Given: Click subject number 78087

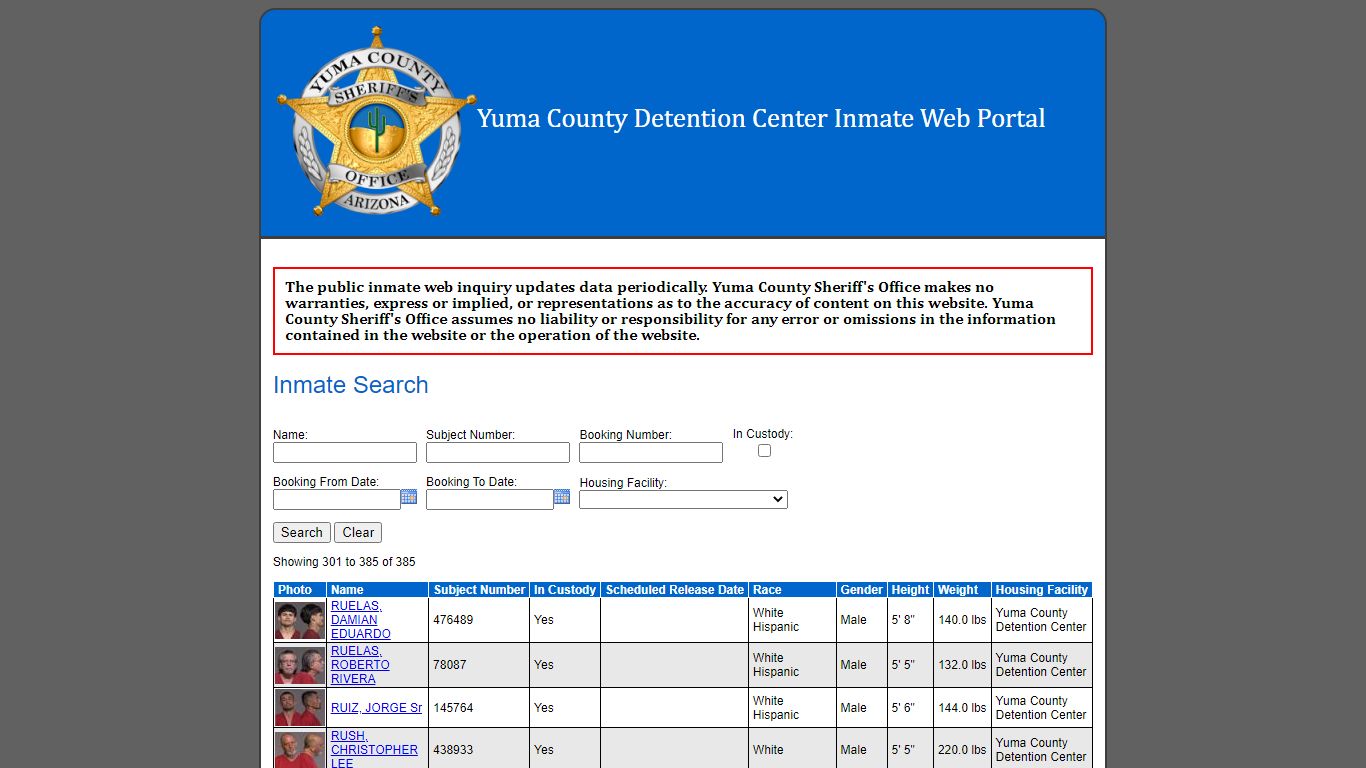Looking at the screenshot, I should pyautogui.click(x=450, y=665).
